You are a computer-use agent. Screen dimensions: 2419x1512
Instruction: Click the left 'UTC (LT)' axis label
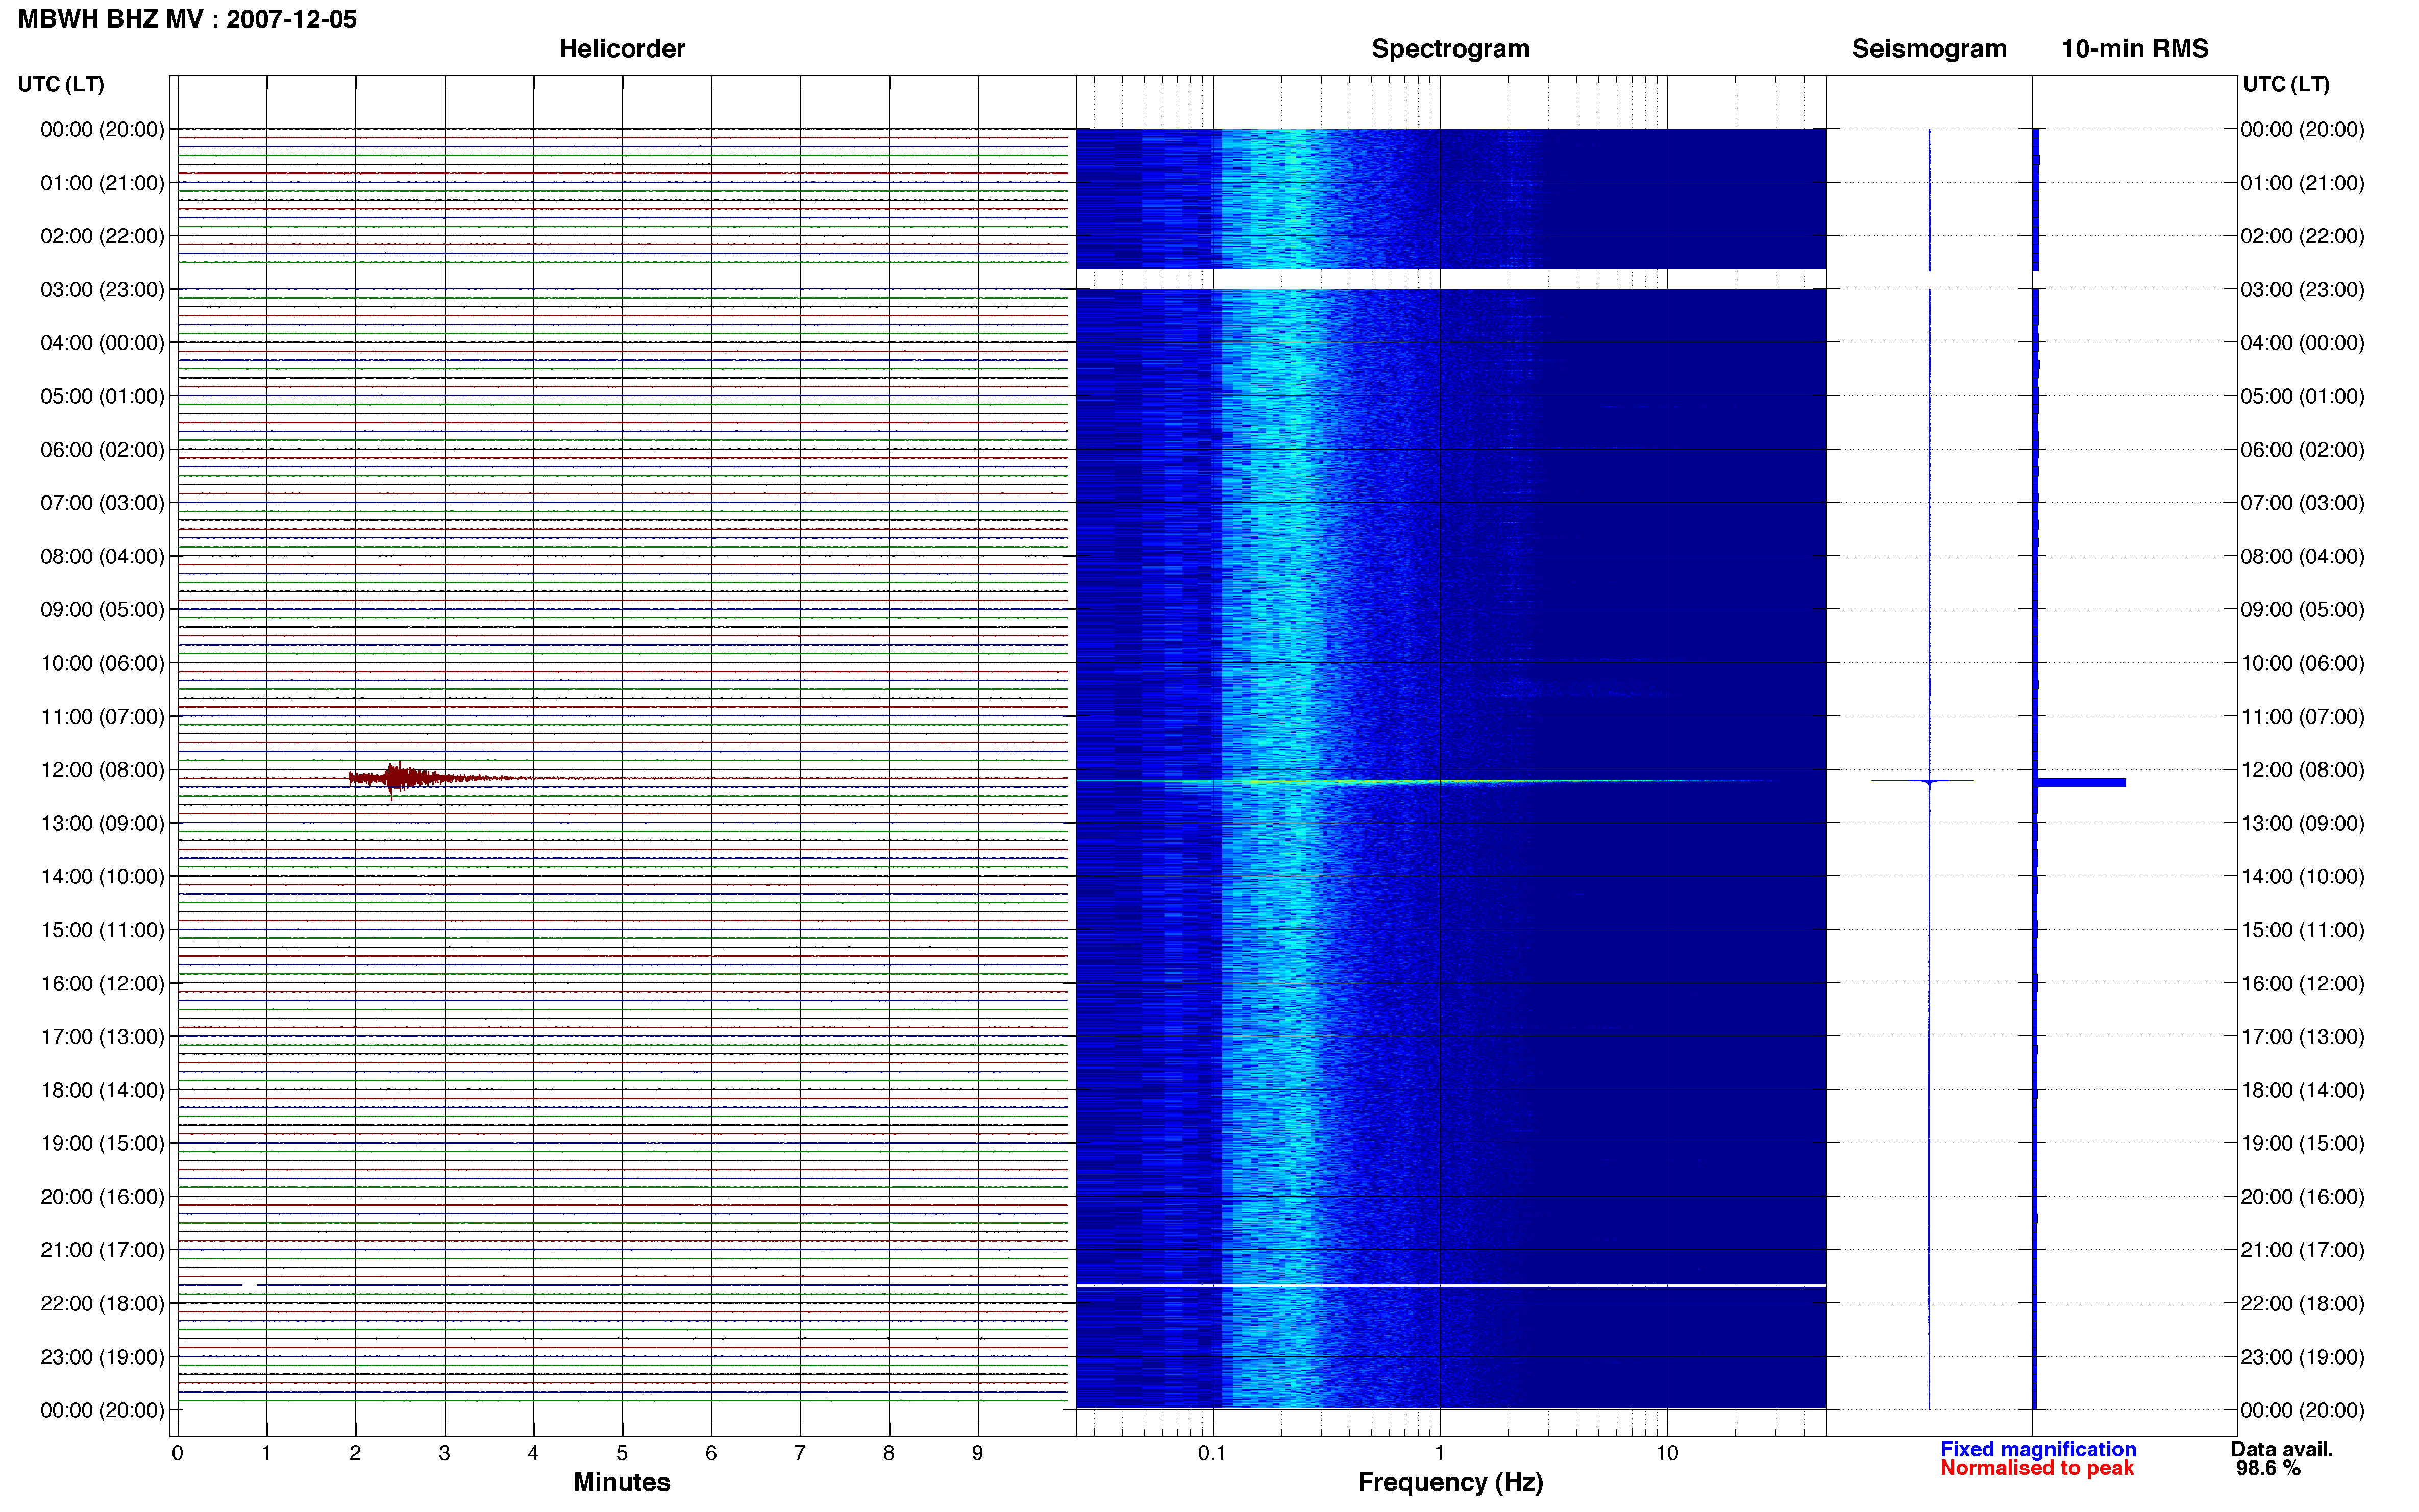61,84
